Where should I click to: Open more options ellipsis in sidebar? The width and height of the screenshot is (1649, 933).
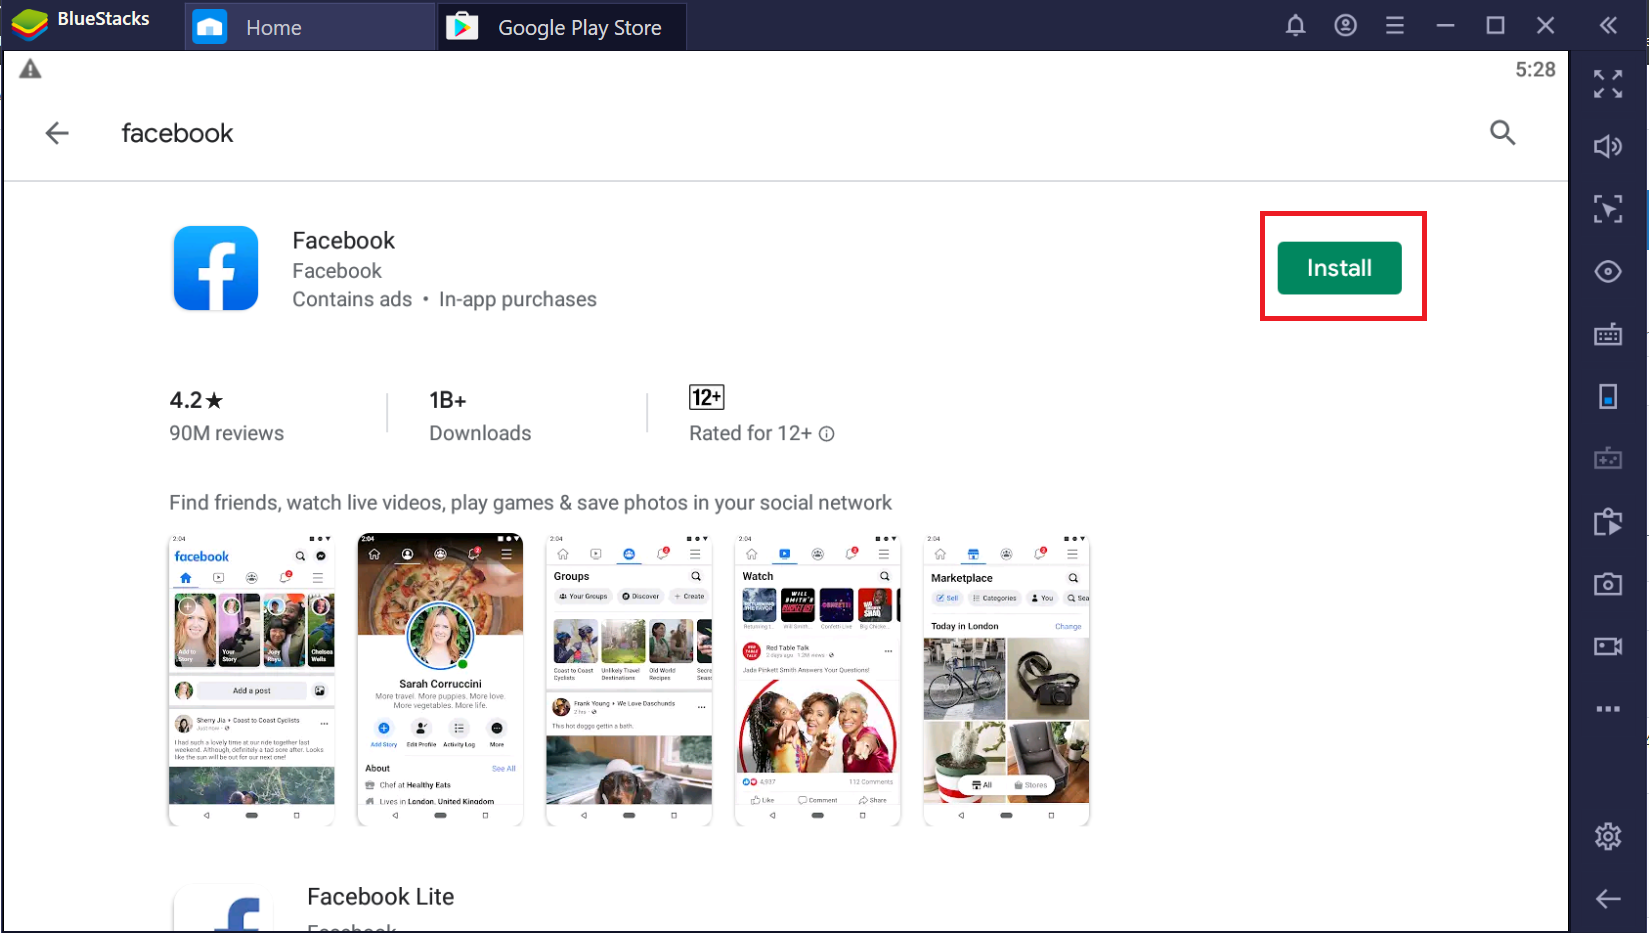coord(1608,709)
